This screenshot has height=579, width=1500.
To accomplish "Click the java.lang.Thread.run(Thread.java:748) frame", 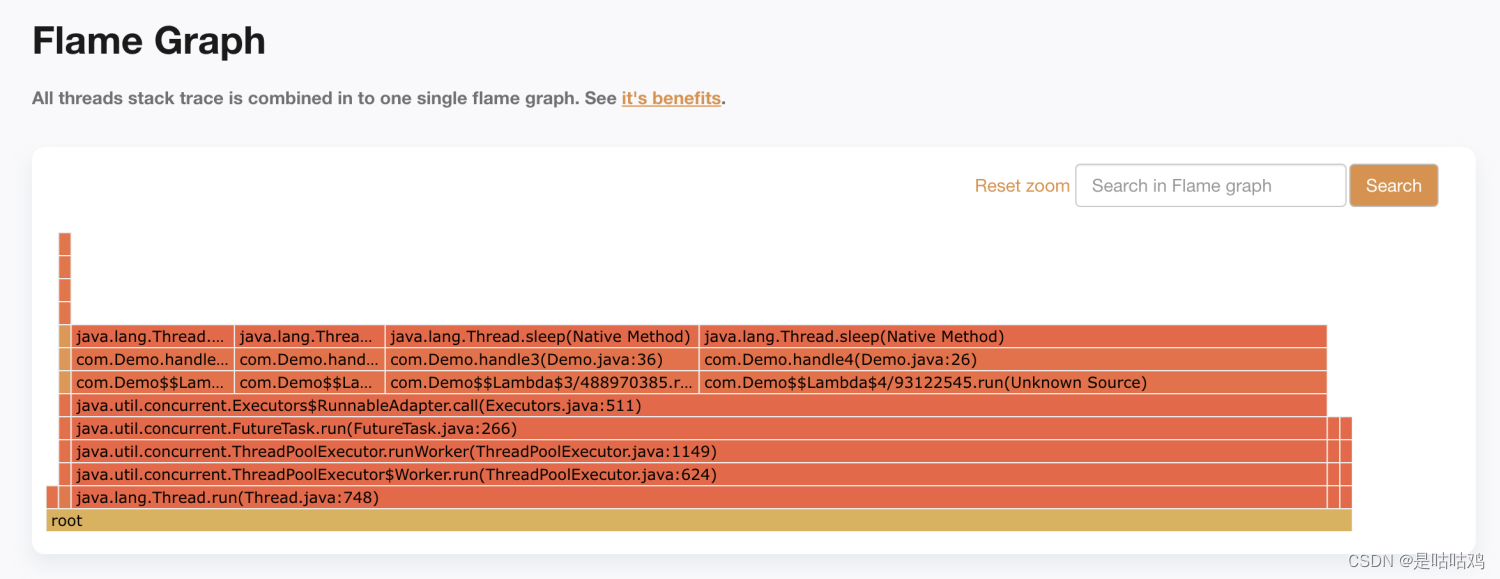I will point(699,497).
